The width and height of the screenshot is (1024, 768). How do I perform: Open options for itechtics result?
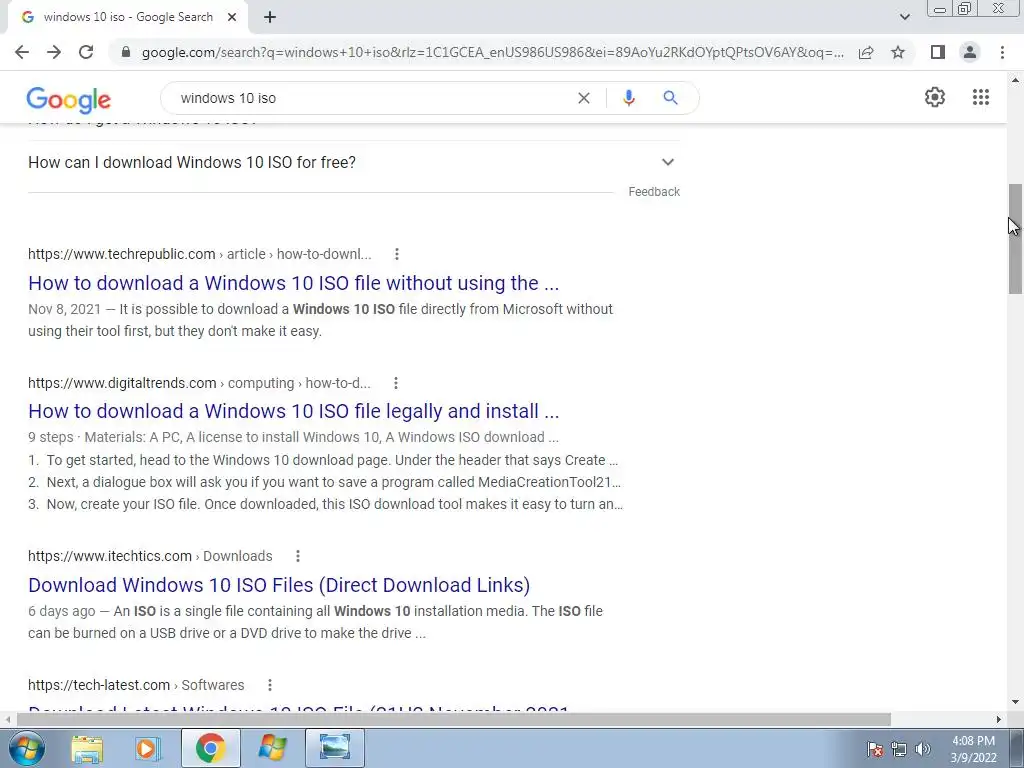[x=298, y=556]
